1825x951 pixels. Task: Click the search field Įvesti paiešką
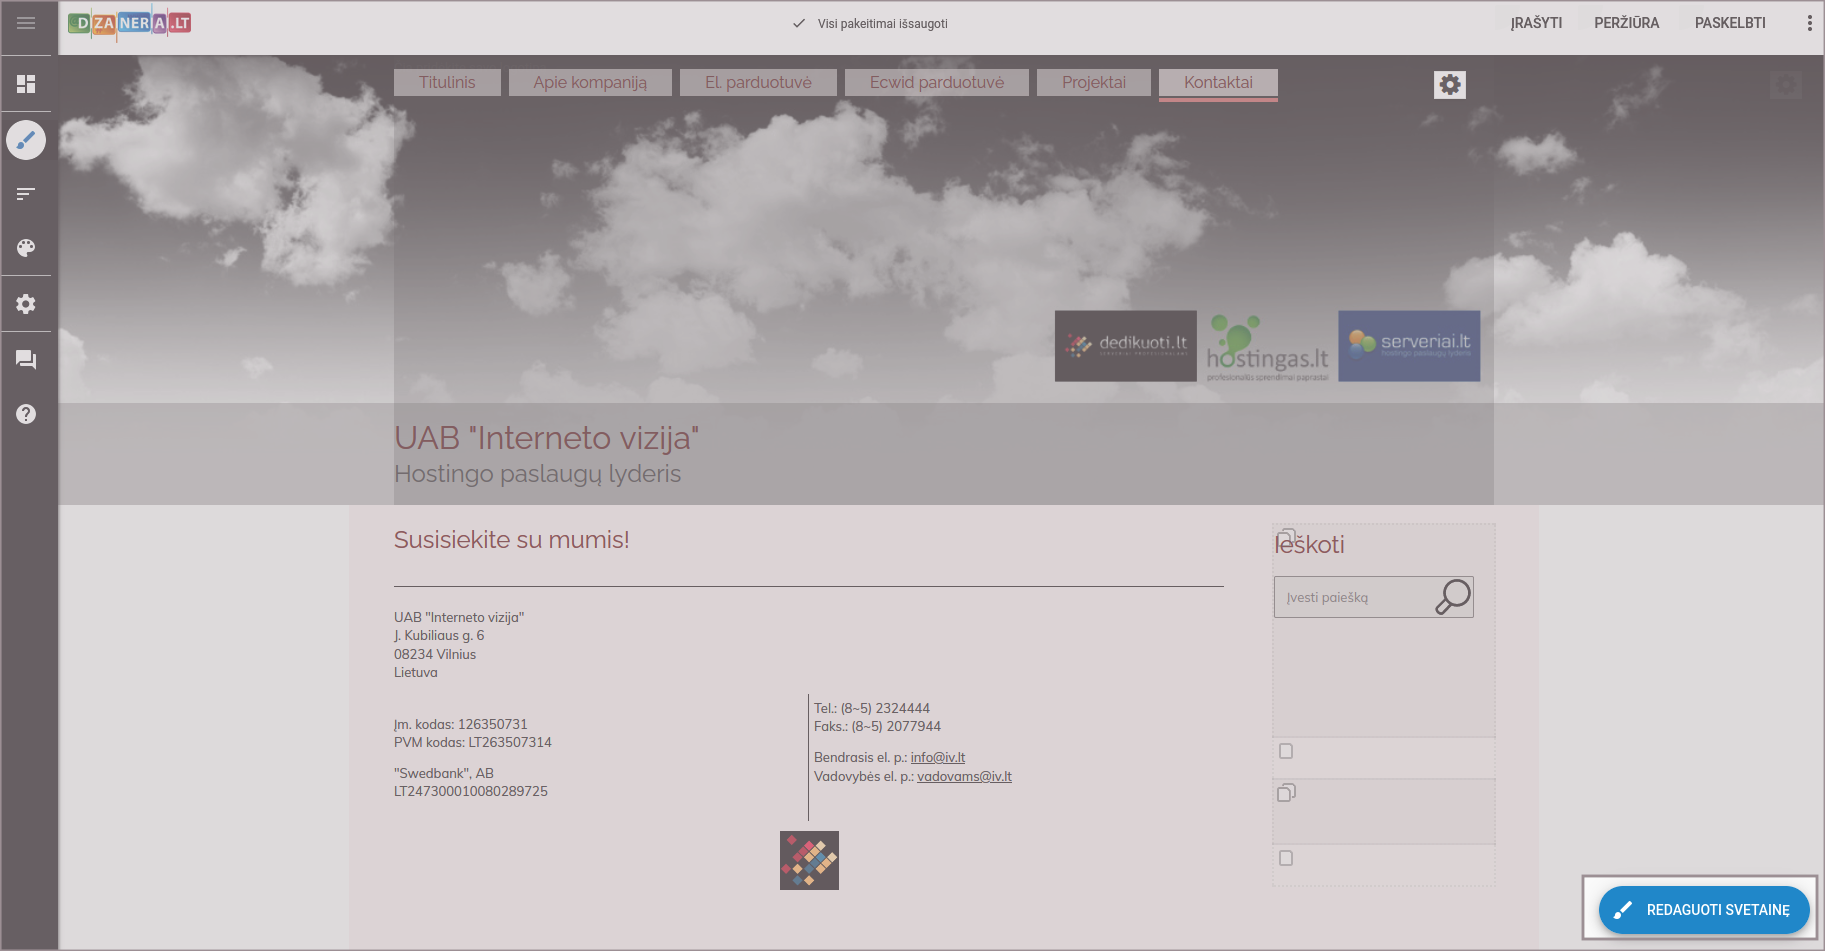click(1352, 598)
